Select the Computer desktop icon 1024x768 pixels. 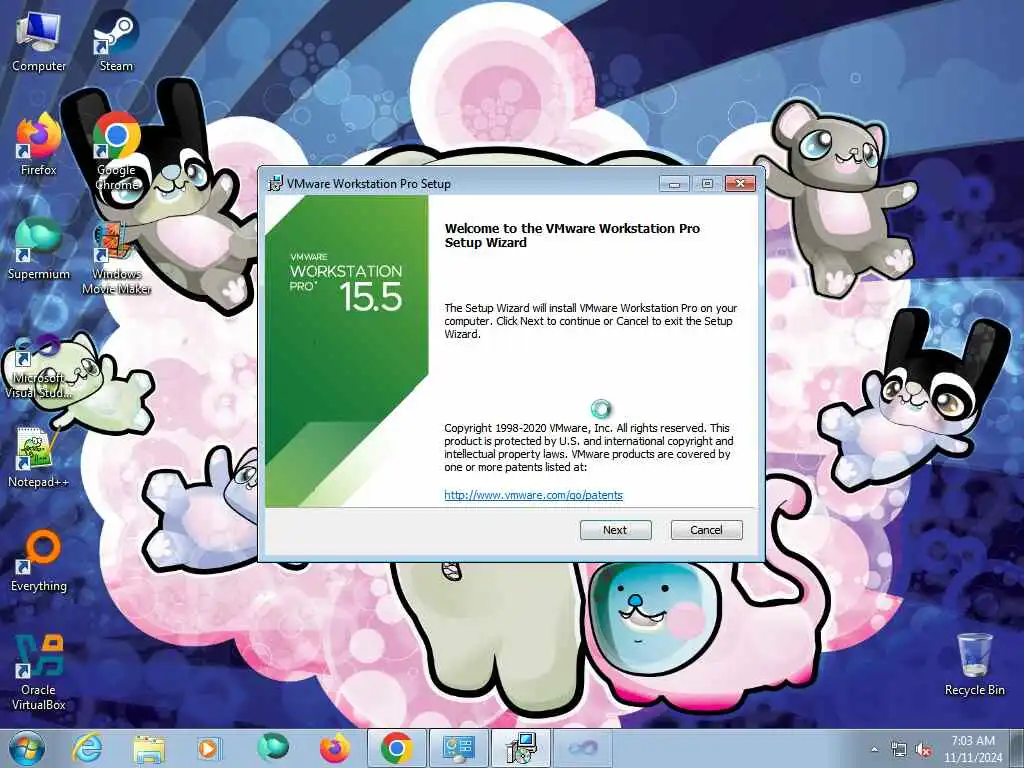coord(39,42)
